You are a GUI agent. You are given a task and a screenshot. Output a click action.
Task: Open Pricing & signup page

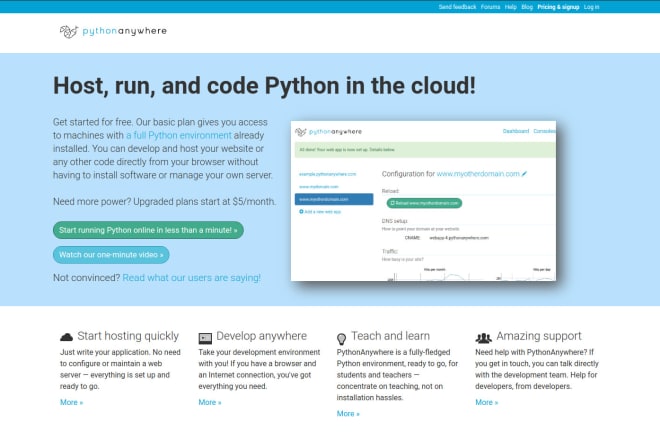click(558, 7)
